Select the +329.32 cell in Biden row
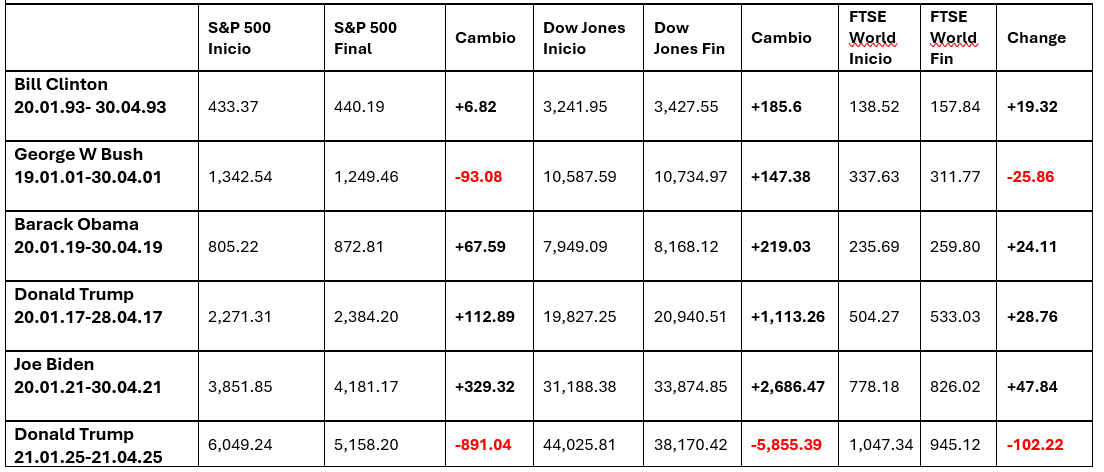The width and height of the screenshot is (1104, 472). 484,387
